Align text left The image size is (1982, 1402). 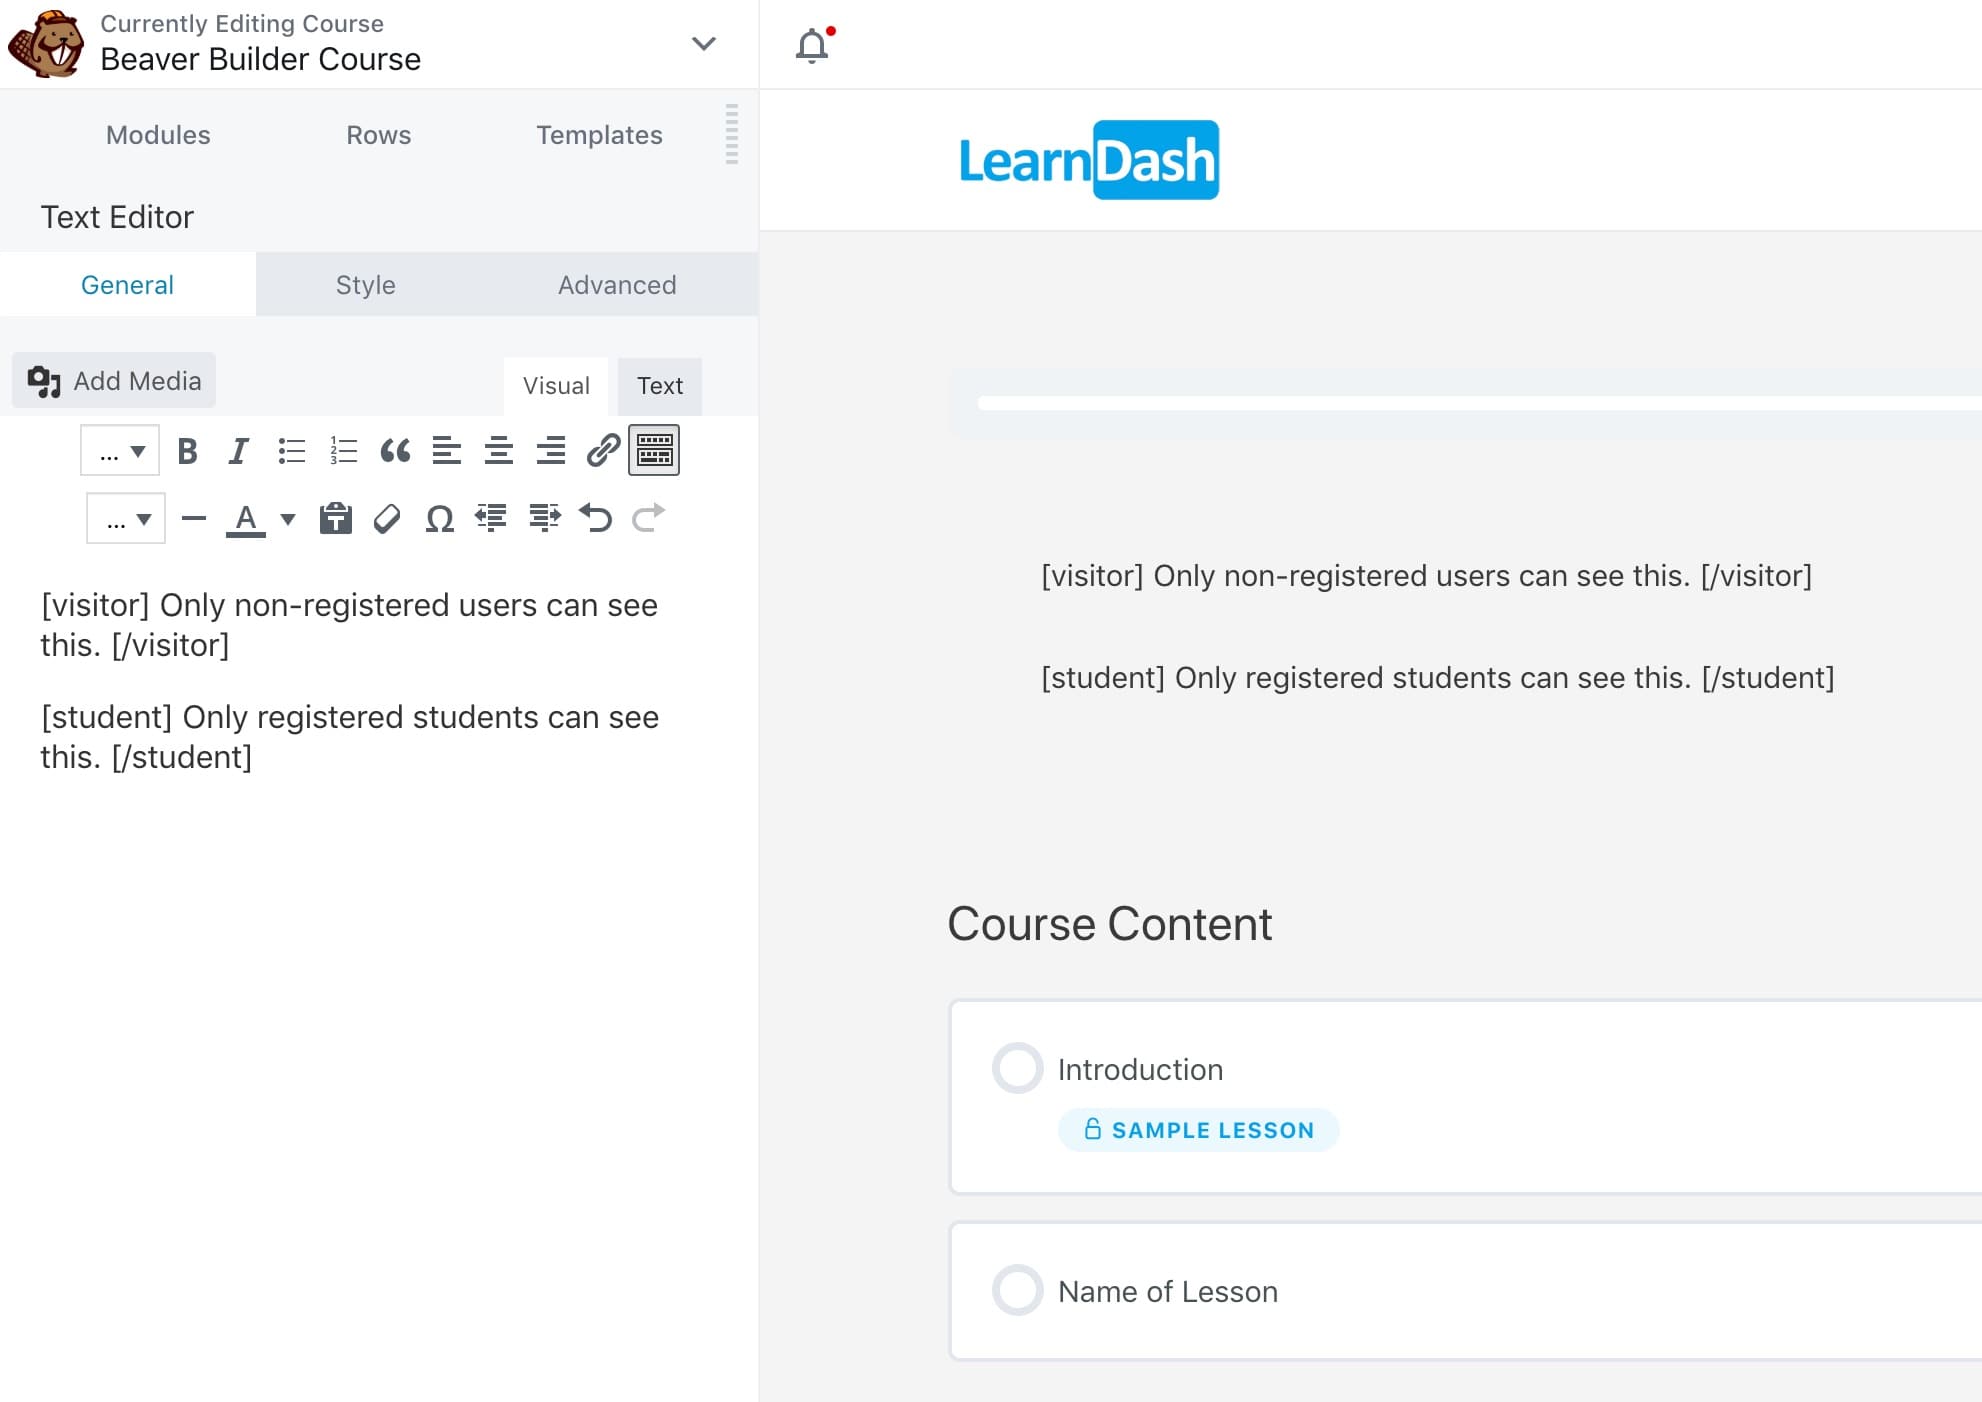(x=447, y=451)
